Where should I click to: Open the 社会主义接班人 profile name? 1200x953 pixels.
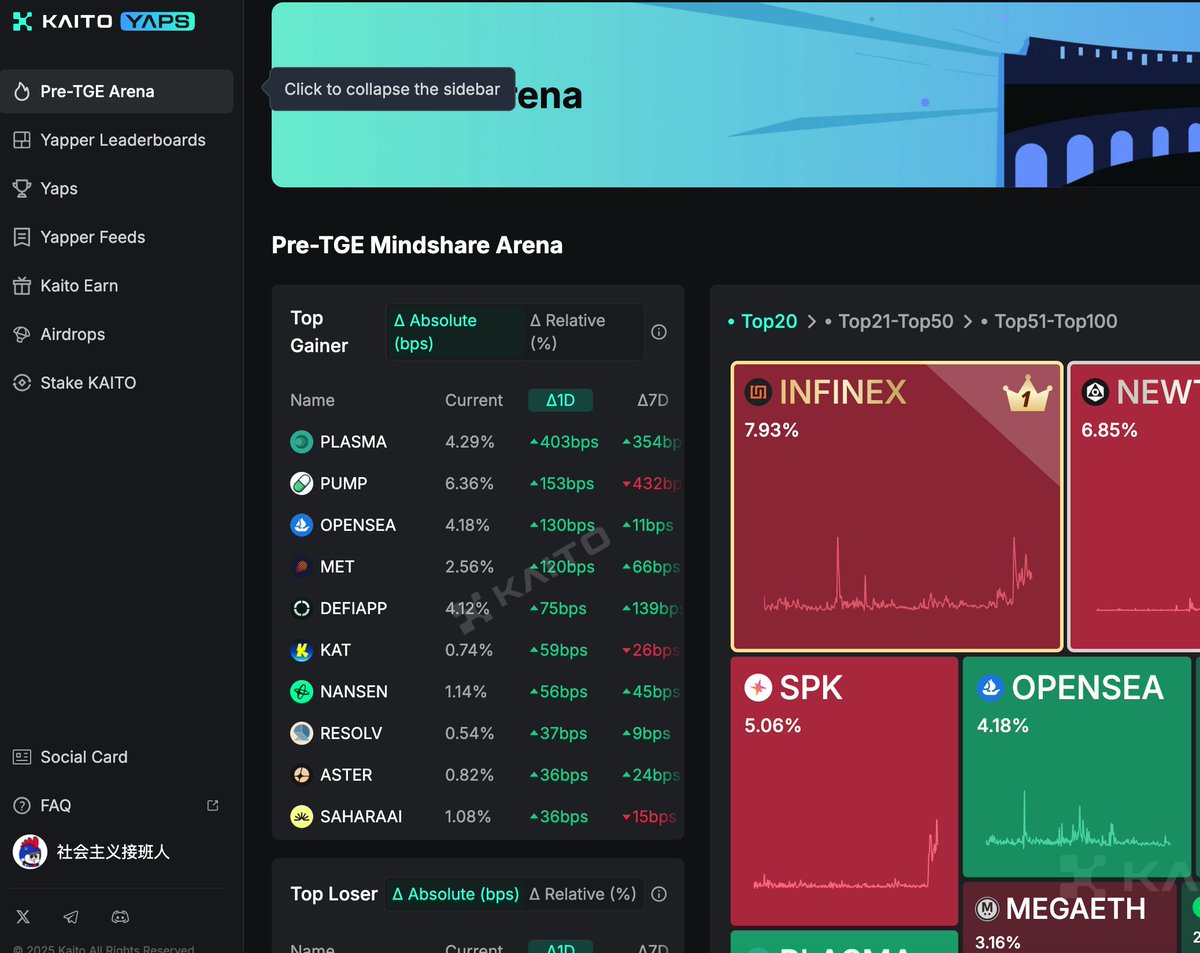[x=113, y=852]
